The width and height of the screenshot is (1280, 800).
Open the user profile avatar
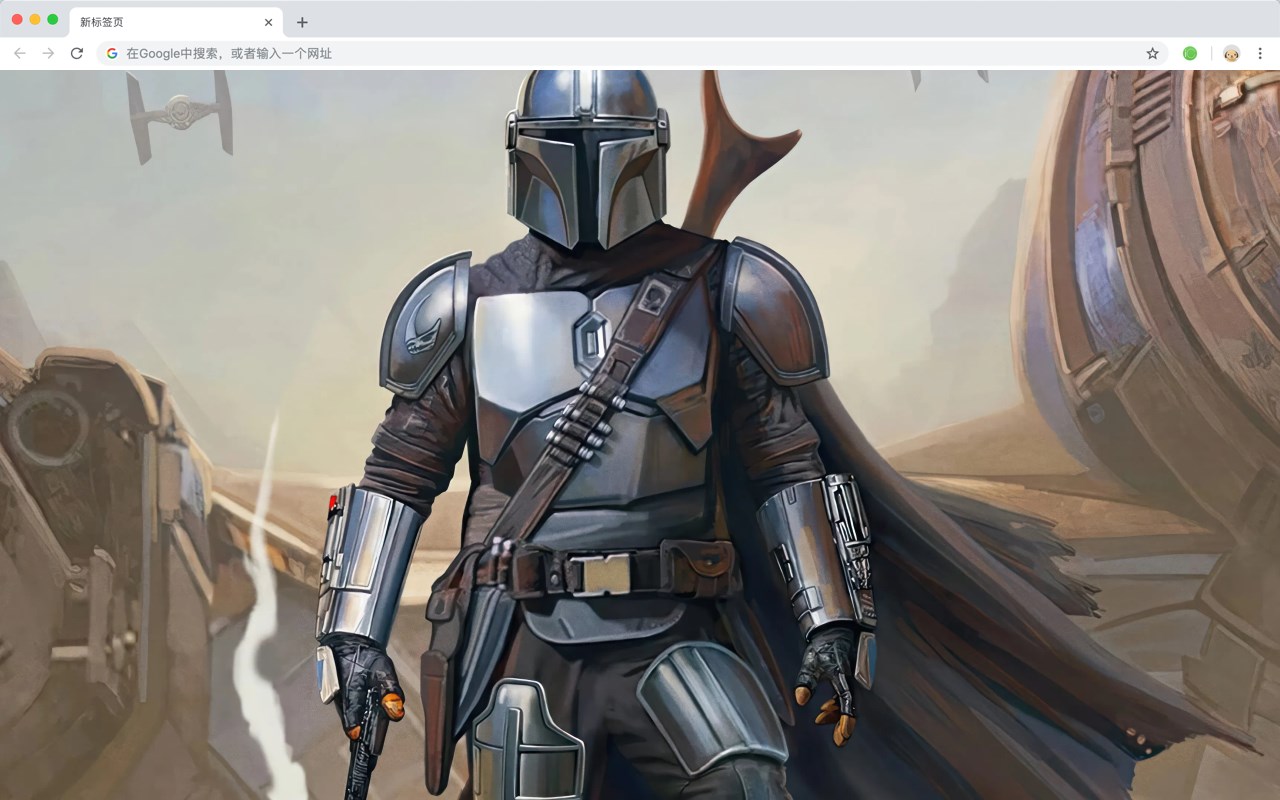point(1231,53)
